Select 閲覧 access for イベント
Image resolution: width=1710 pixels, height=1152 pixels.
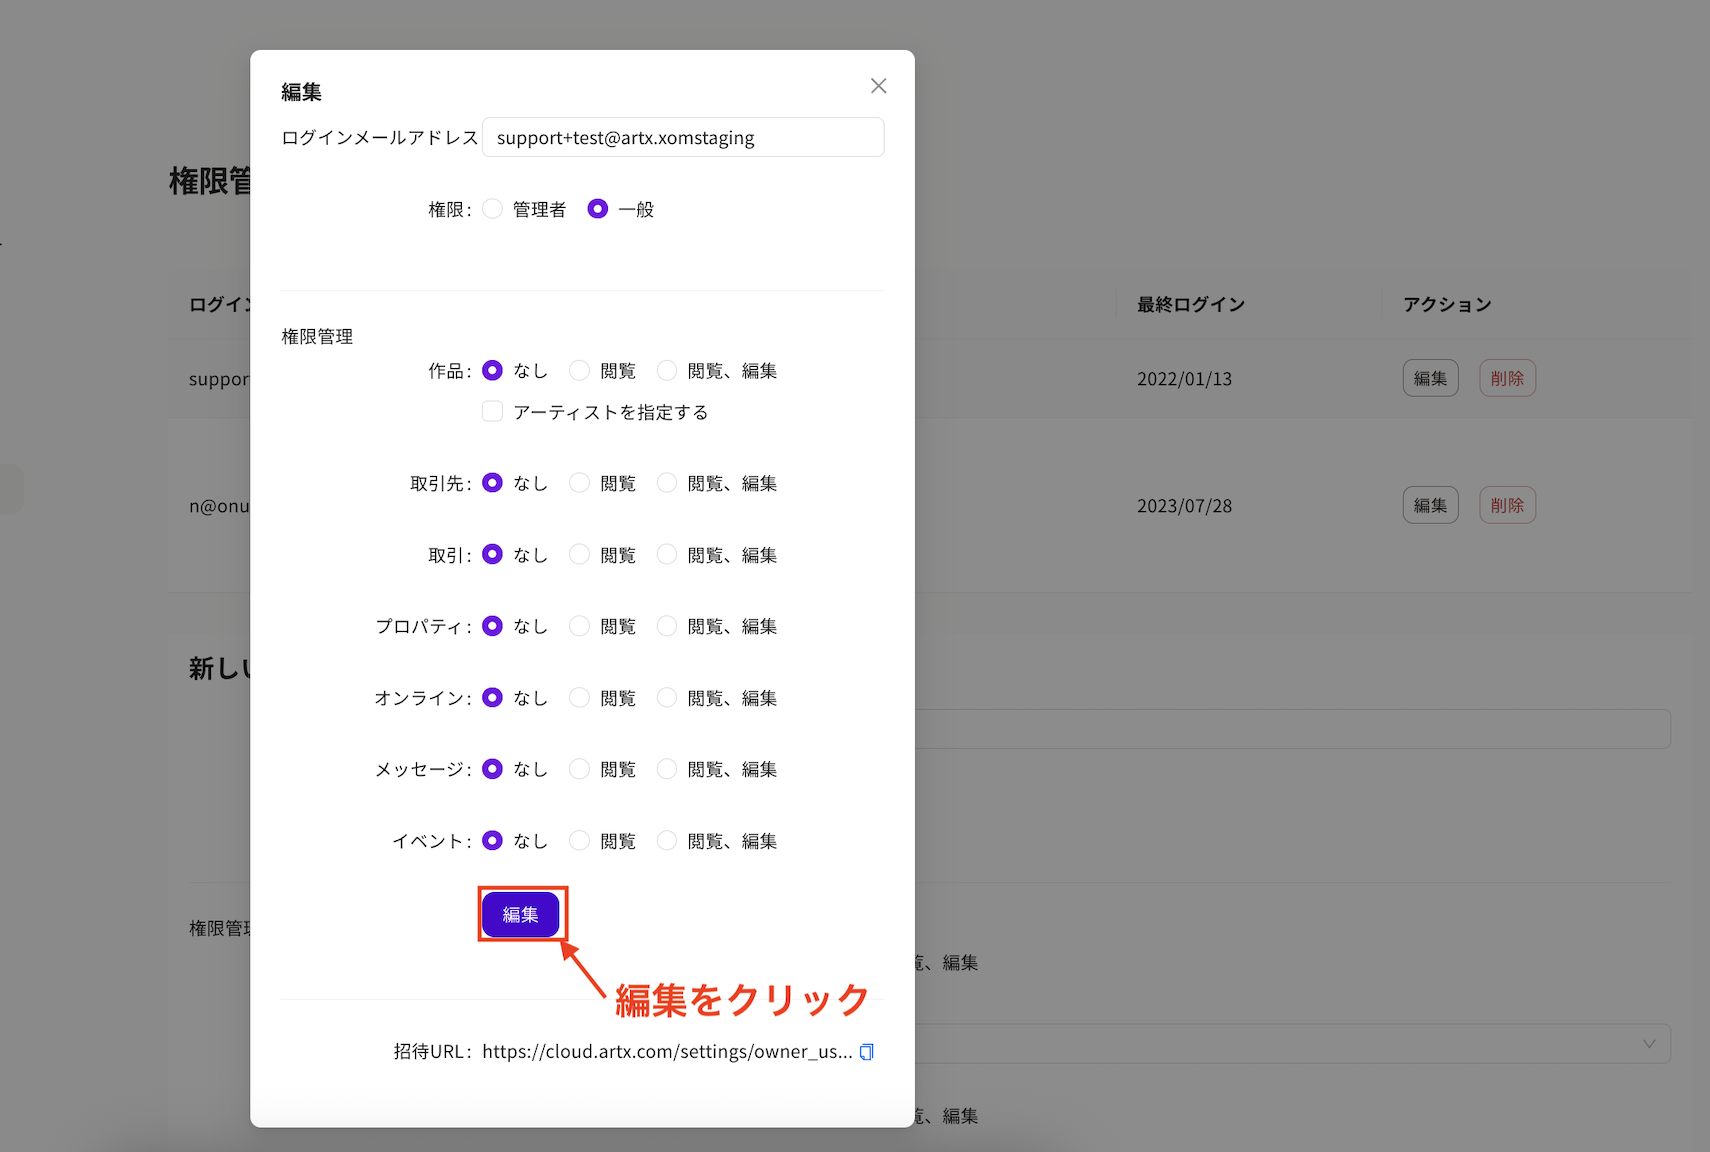click(580, 841)
